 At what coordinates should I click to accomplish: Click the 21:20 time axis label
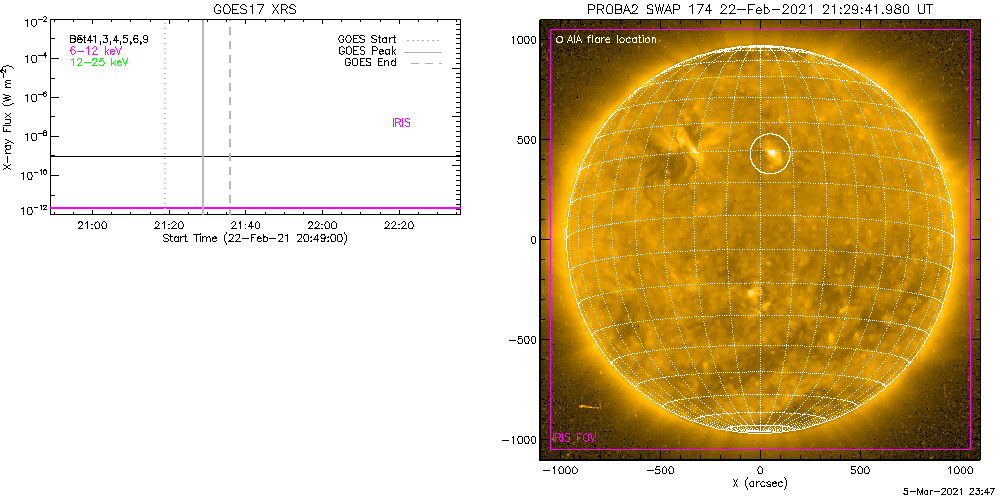tap(169, 225)
